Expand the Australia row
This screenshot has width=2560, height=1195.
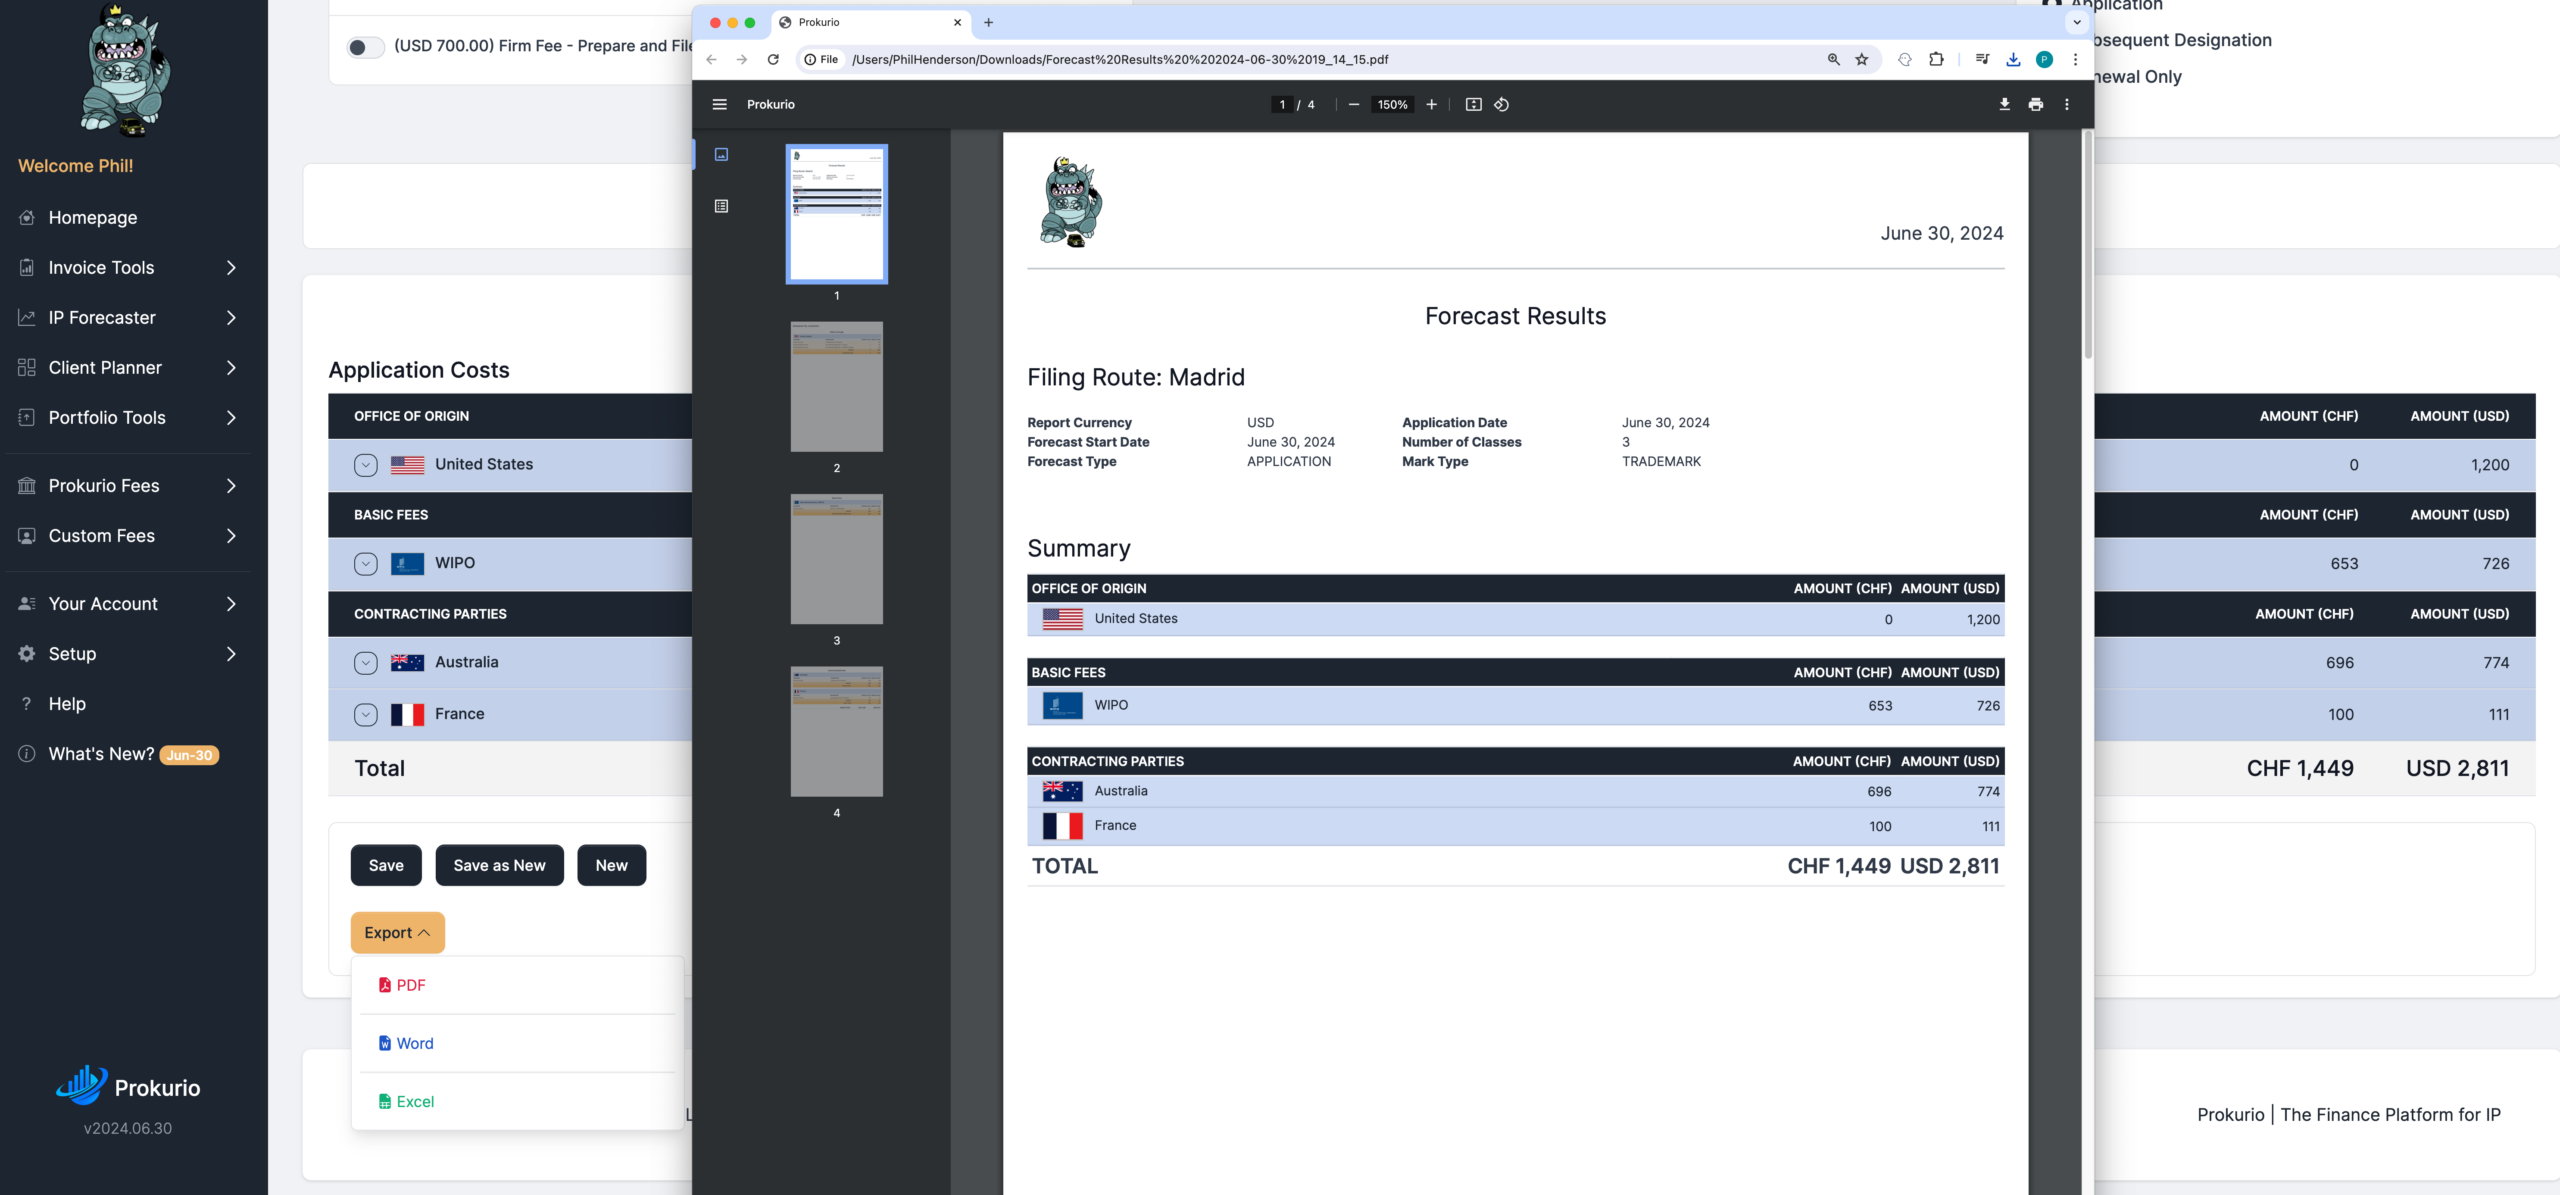(365, 663)
